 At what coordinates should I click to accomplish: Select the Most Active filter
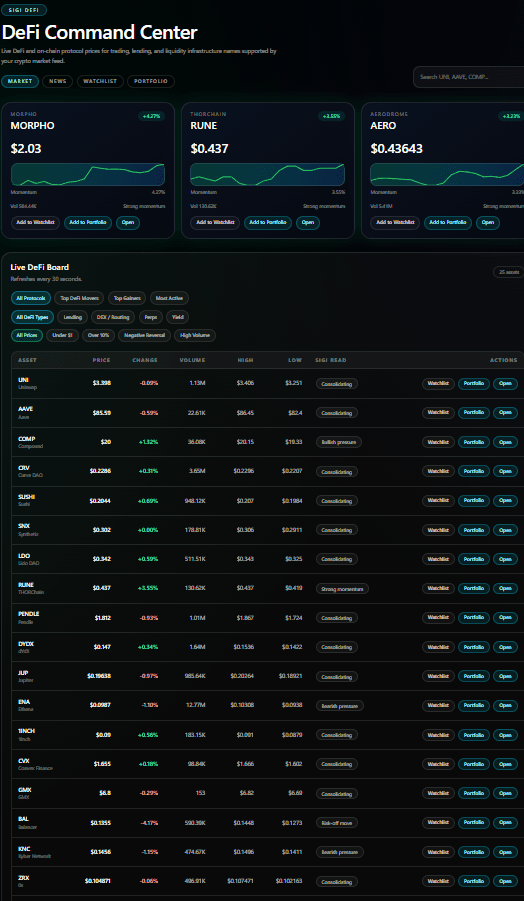pyautogui.click(x=169, y=298)
